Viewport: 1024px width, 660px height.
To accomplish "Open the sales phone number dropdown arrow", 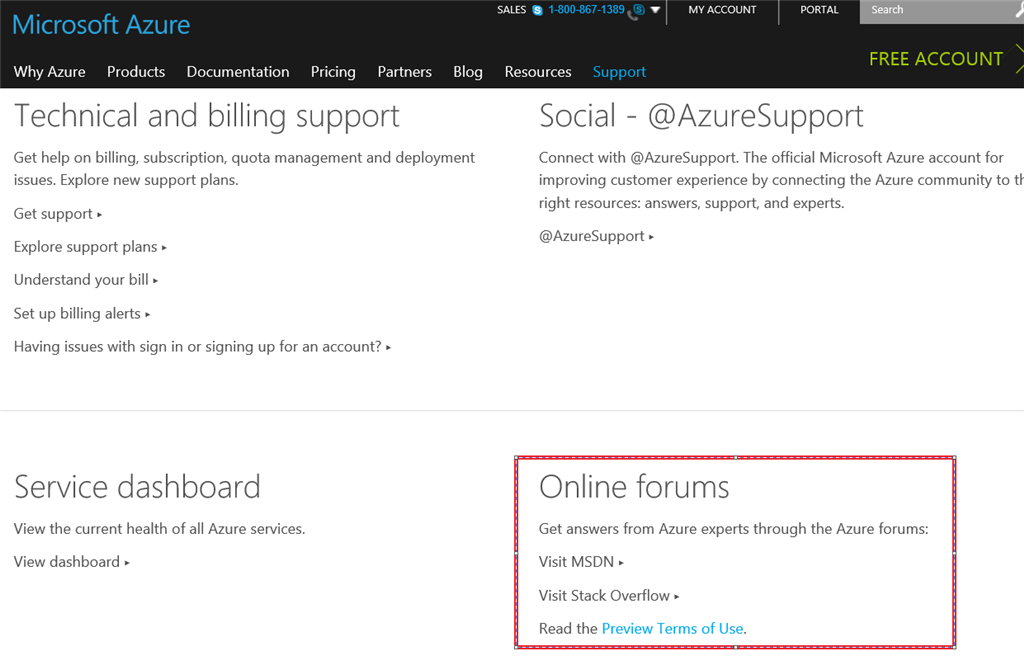I will (655, 10).
